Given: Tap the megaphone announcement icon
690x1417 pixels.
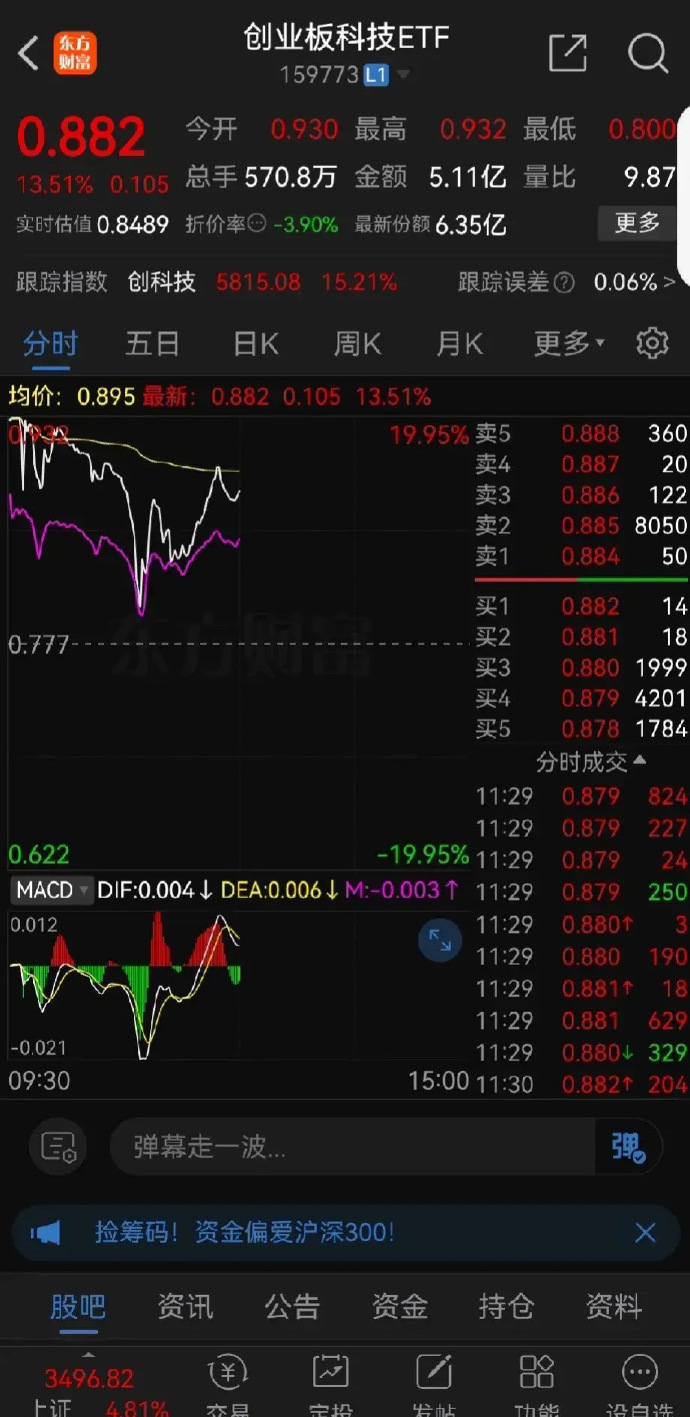Looking at the screenshot, I should pyautogui.click(x=46, y=1233).
